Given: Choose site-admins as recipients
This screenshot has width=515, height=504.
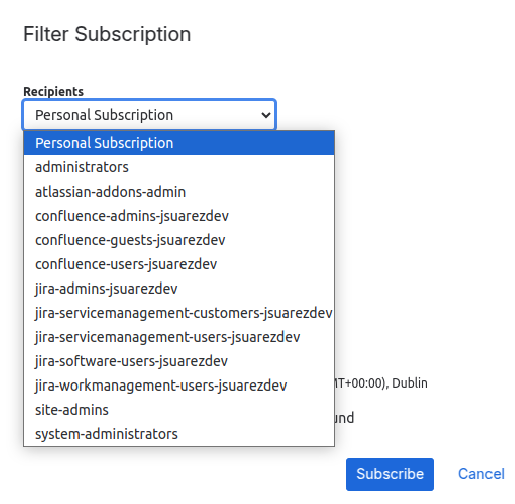Looking at the screenshot, I should [x=179, y=410].
